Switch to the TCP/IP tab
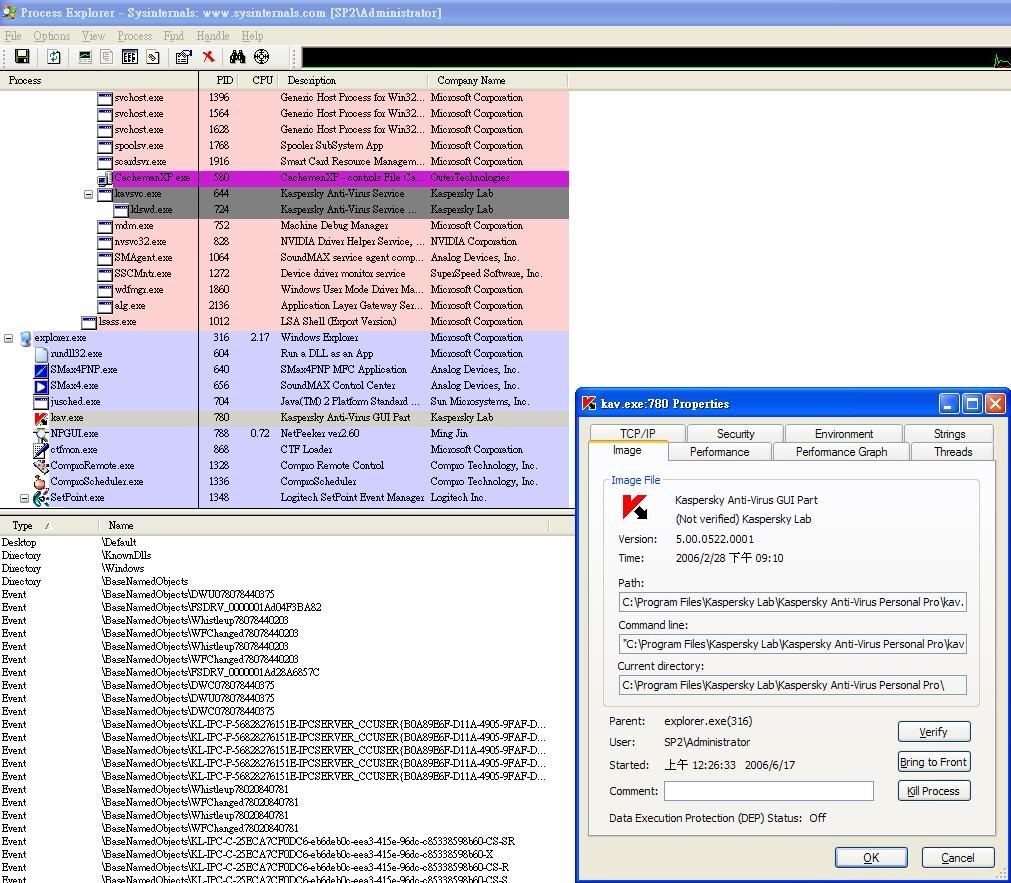The image size is (1011, 883). tap(637, 433)
